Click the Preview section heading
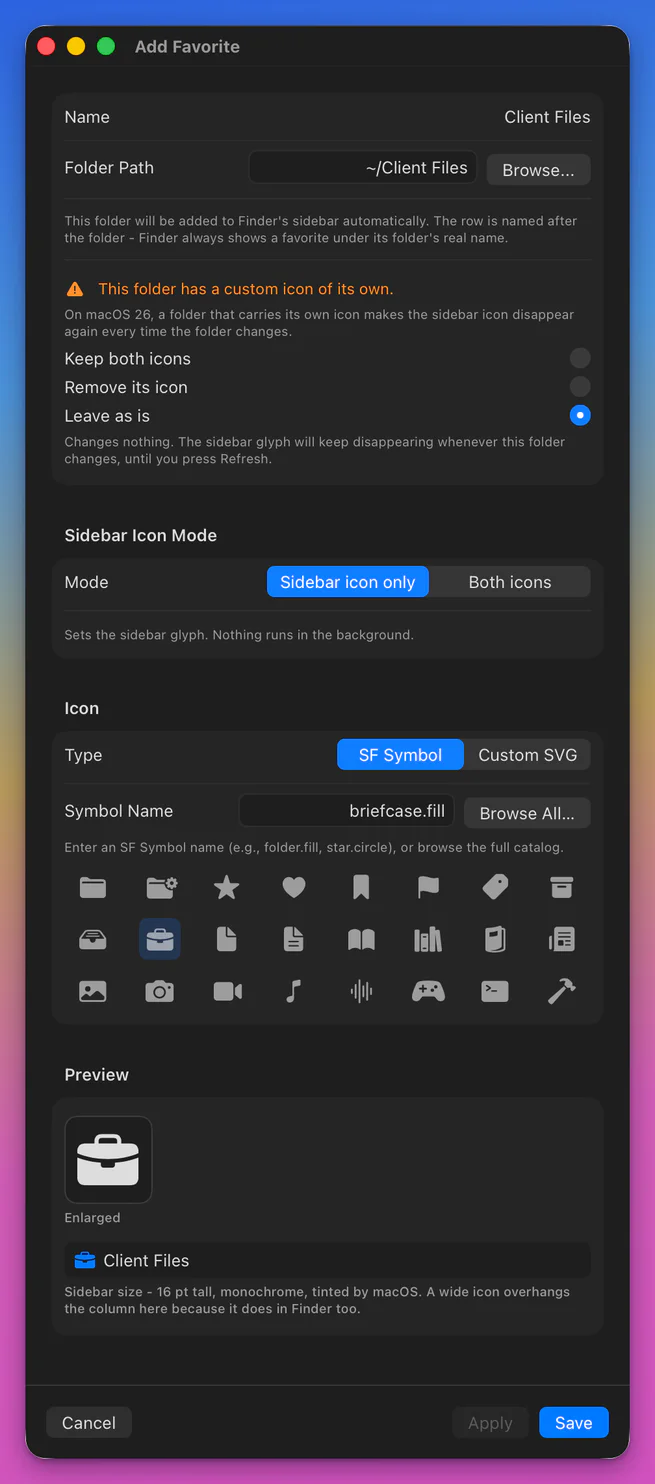This screenshot has height=1484, width=655. [x=97, y=1074]
